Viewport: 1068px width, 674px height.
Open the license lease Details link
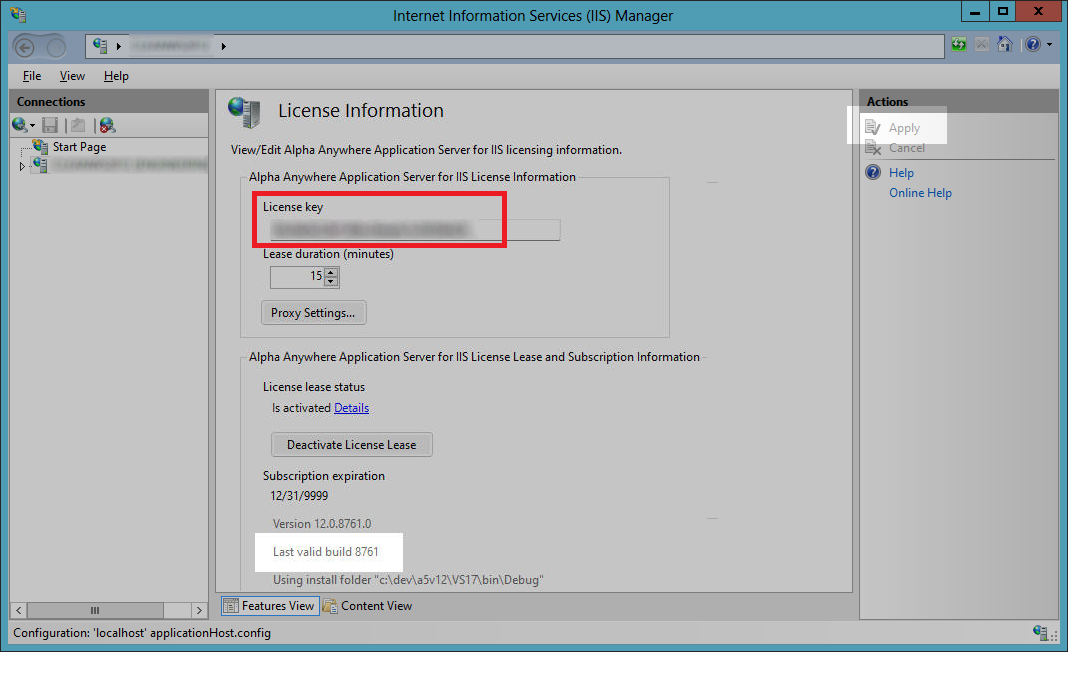(351, 408)
